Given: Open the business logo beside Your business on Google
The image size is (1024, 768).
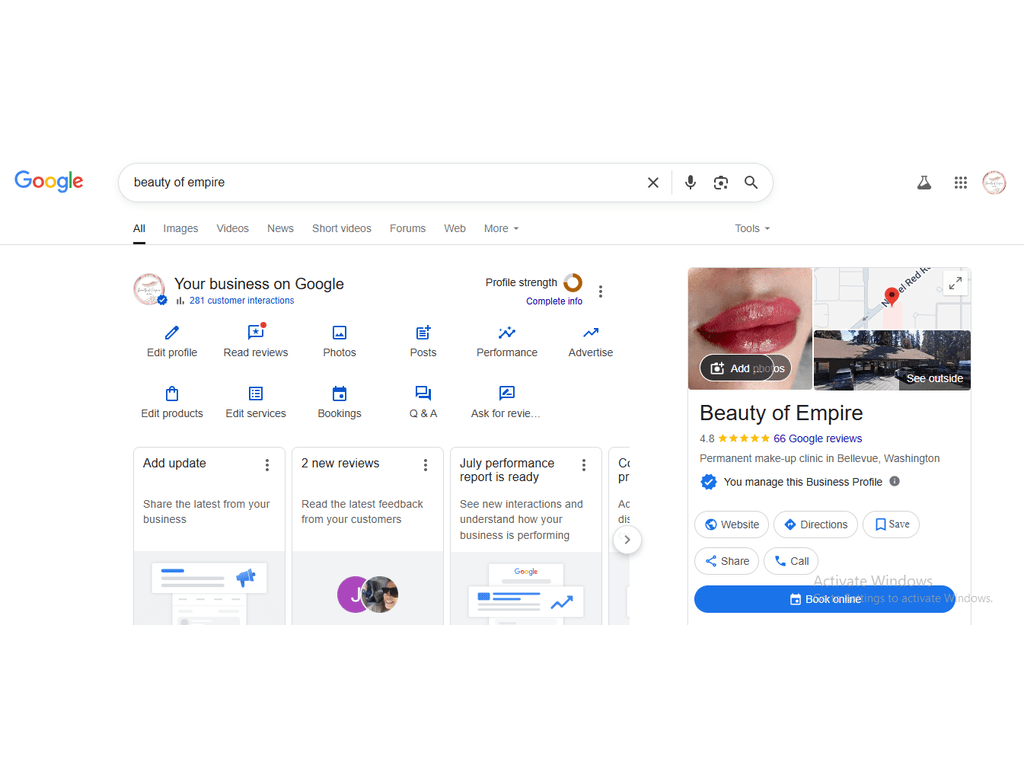Looking at the screenshot, I should (x=149, y=289).
